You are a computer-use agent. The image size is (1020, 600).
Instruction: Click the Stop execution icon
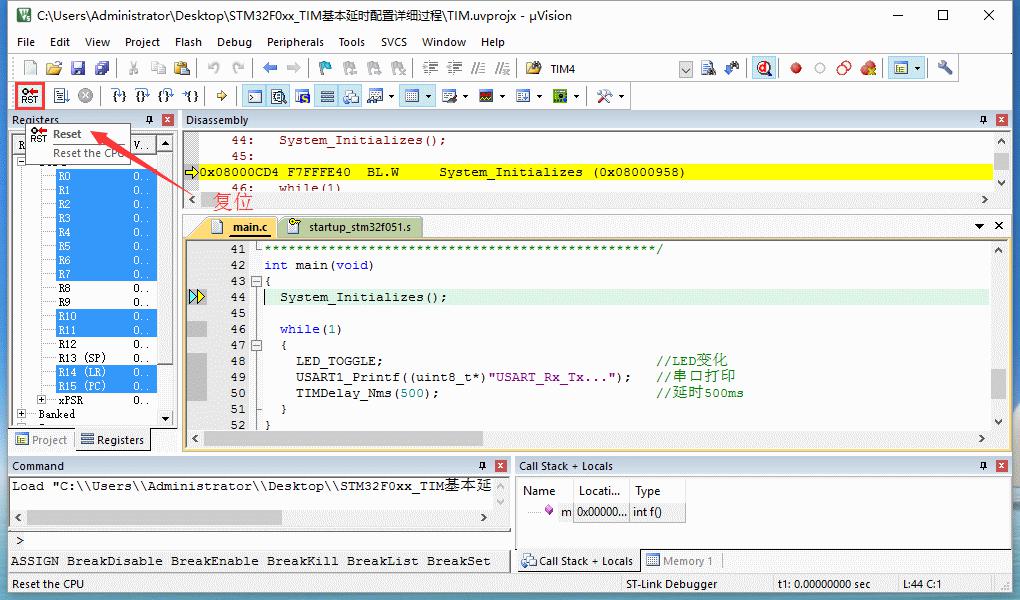point(85,96)
